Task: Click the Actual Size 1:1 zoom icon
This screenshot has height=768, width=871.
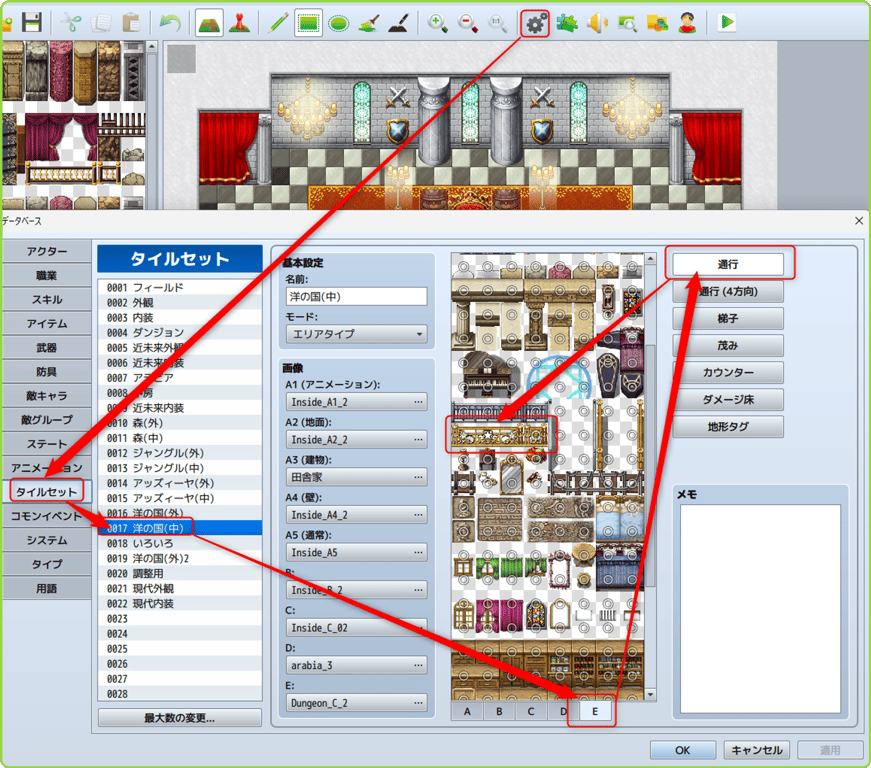Action: click(497, 23)
